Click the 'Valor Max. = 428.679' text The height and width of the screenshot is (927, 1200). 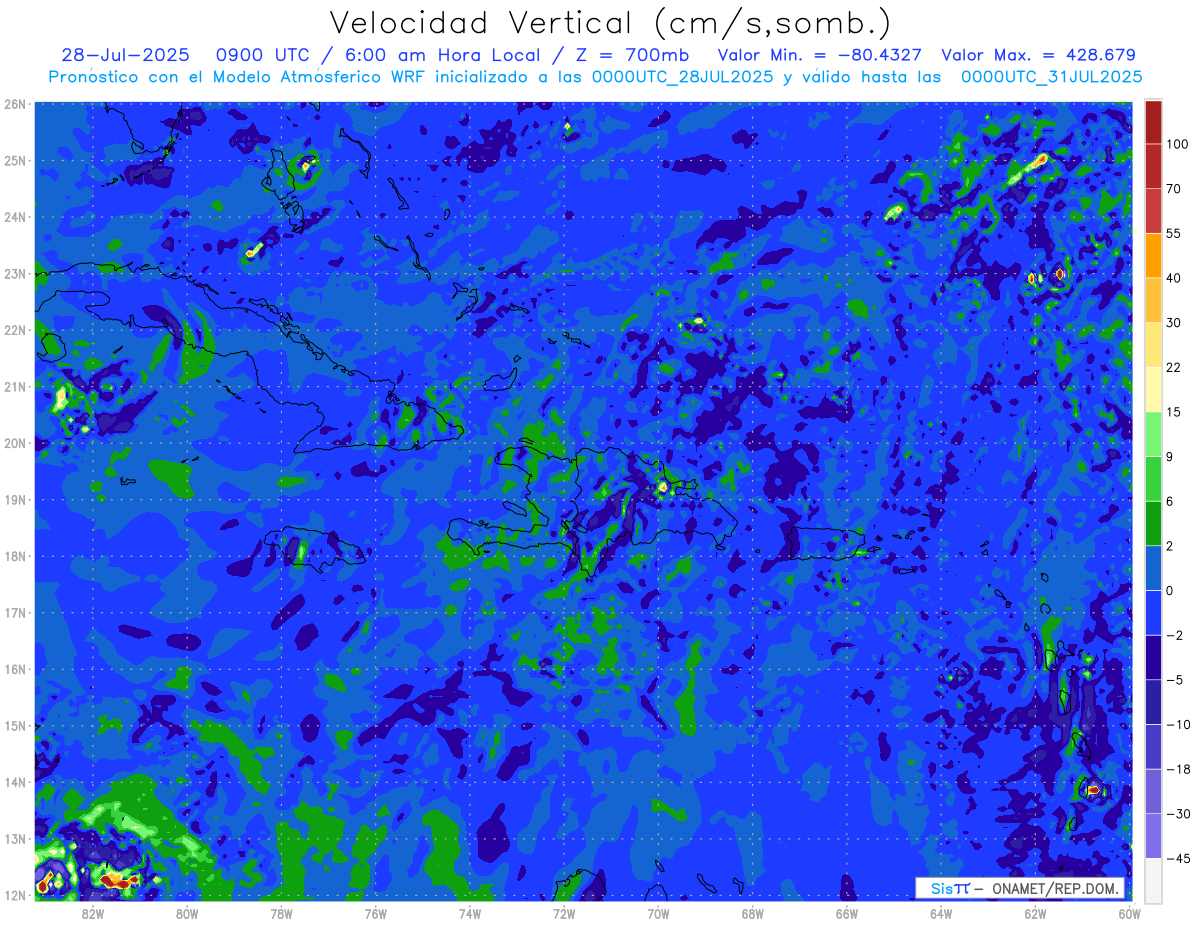1038,55
